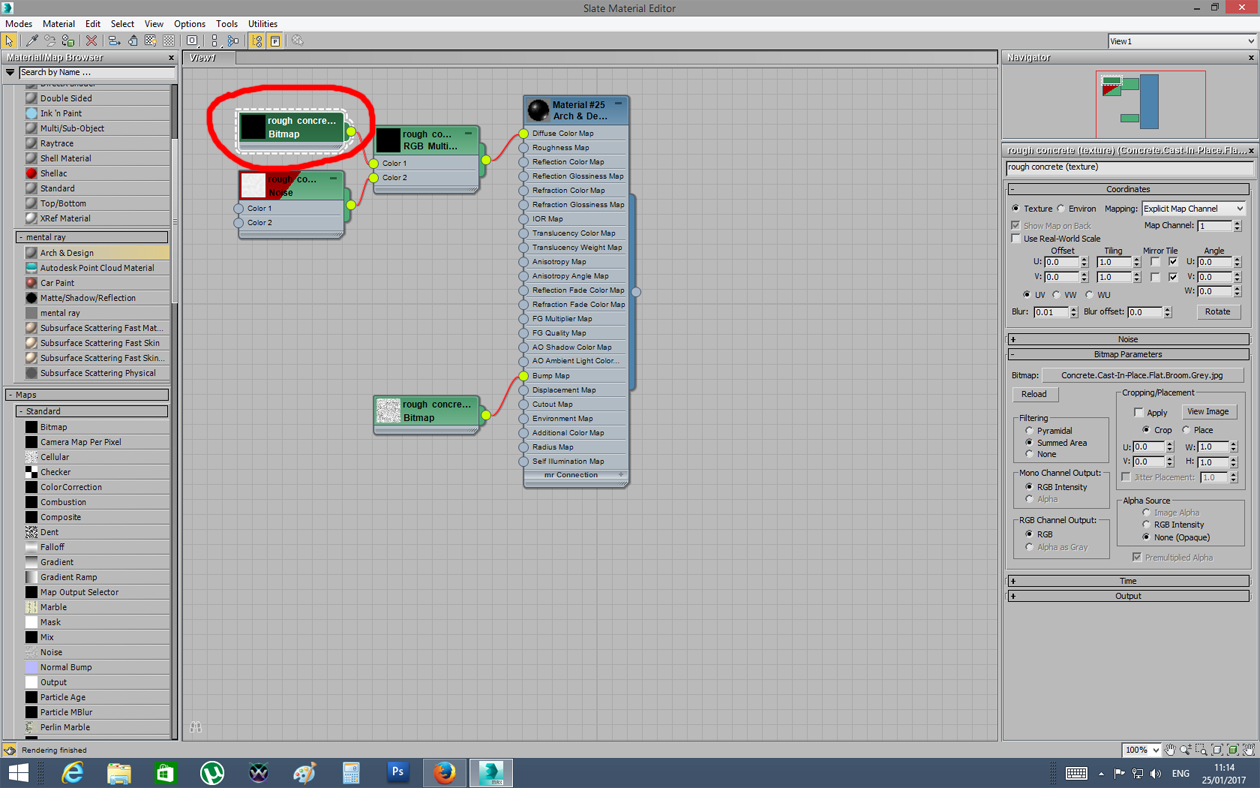Click the Blur value spinner arrows
1260x788 pixels.
pos(1073,312)
